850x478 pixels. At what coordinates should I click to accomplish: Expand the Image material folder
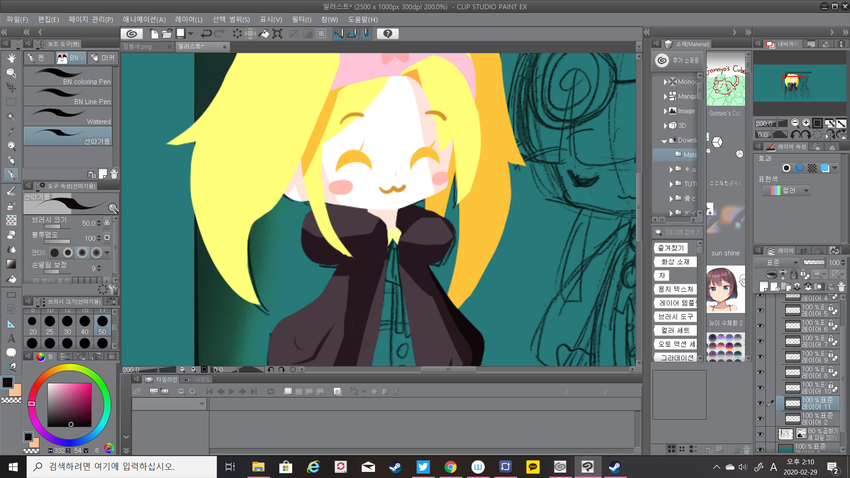(665, 111)
